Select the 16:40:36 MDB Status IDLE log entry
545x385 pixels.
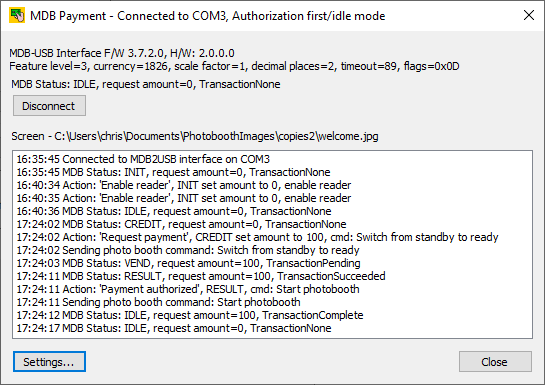174,211
